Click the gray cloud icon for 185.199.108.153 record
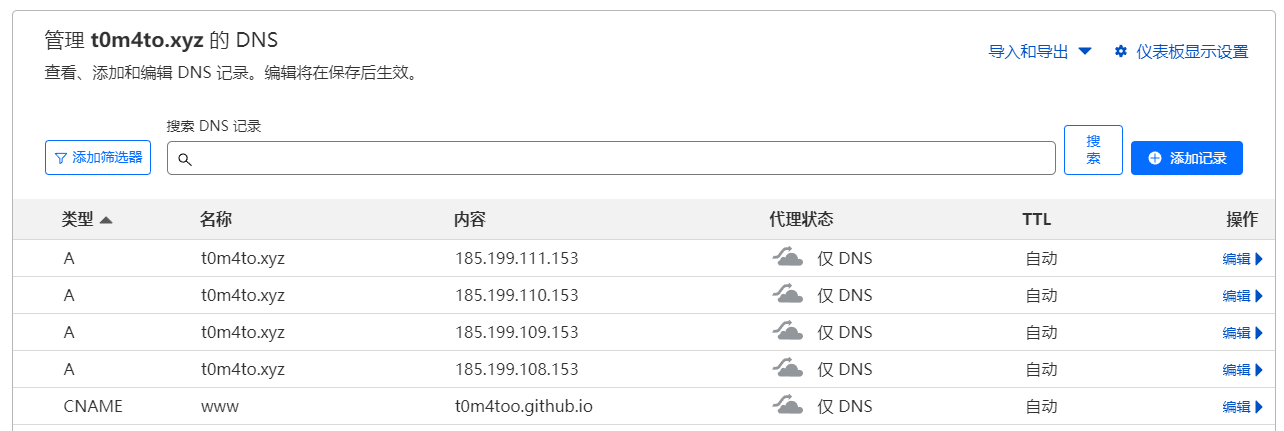 pos(788,369)
